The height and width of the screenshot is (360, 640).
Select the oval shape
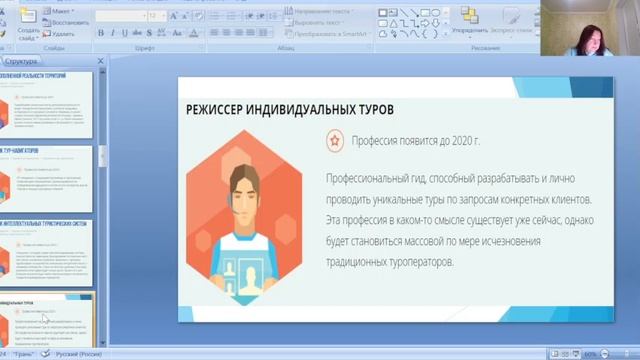coord(436,13)
